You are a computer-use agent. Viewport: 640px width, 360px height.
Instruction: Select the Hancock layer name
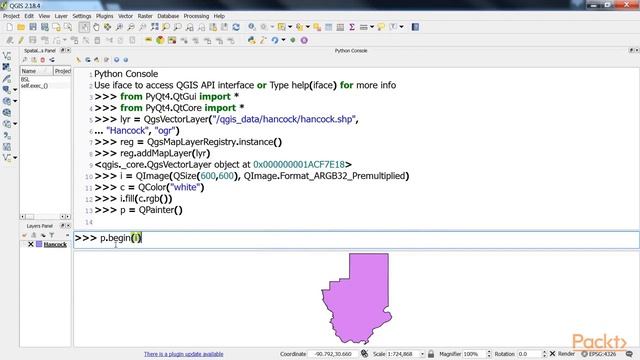tap(55, 244)
